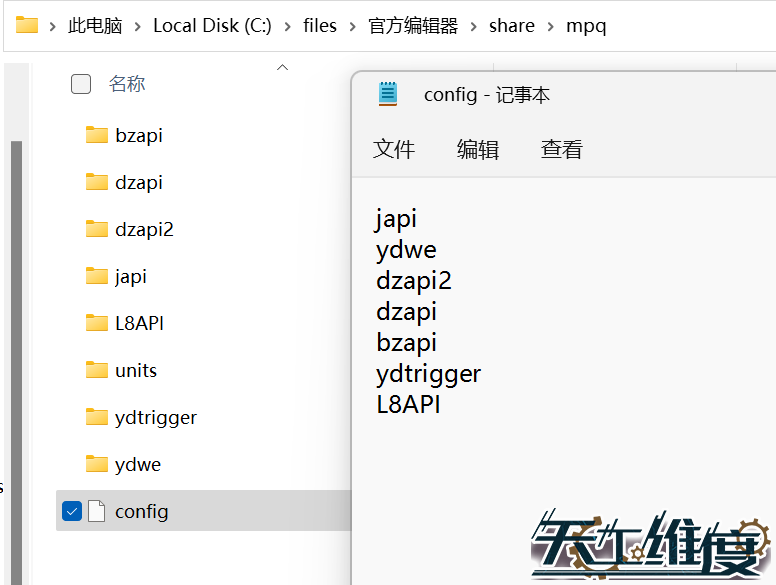776x585 pixels.
Task: Click the config - 记事本 window title
Action: 486,94
